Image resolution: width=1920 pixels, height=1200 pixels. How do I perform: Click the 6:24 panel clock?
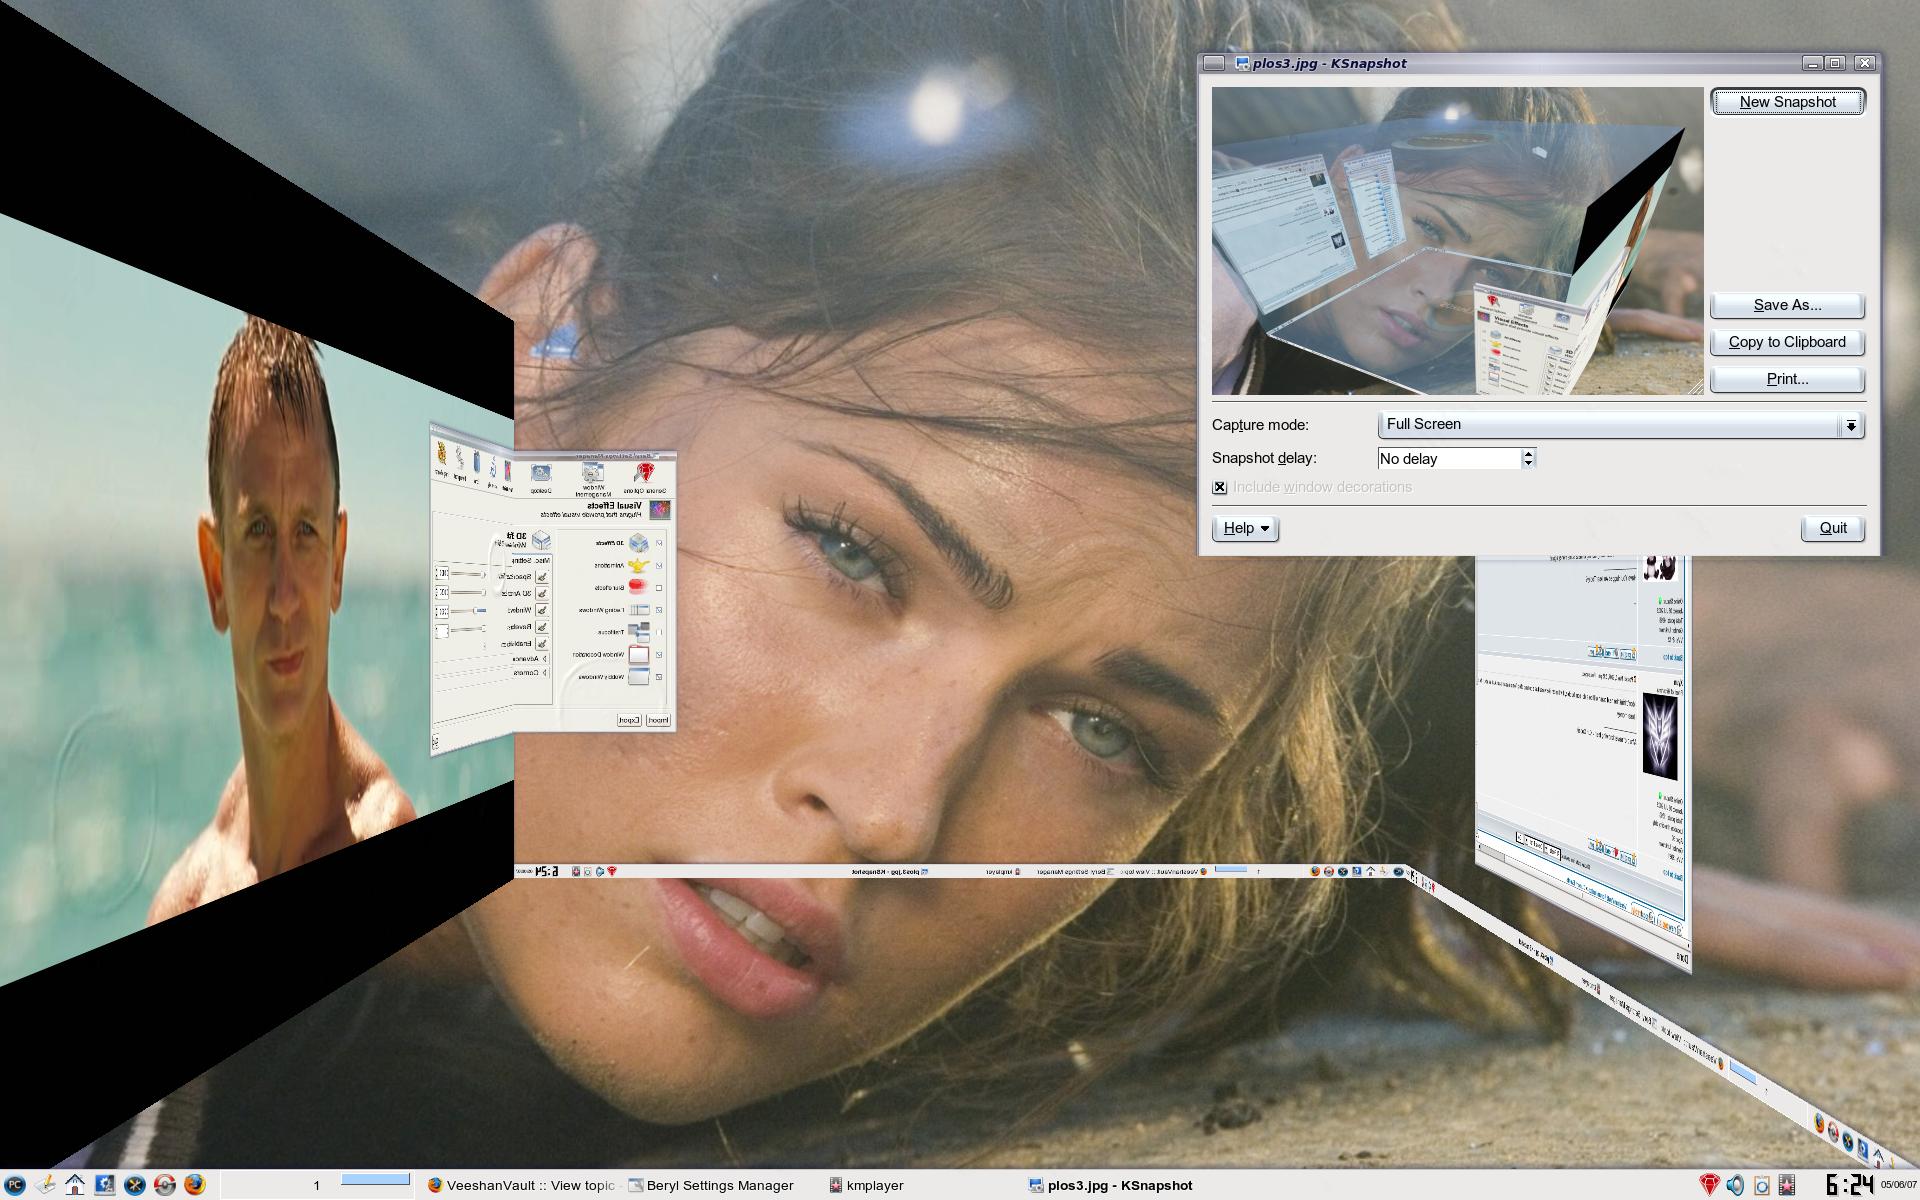[1848, 1185]
